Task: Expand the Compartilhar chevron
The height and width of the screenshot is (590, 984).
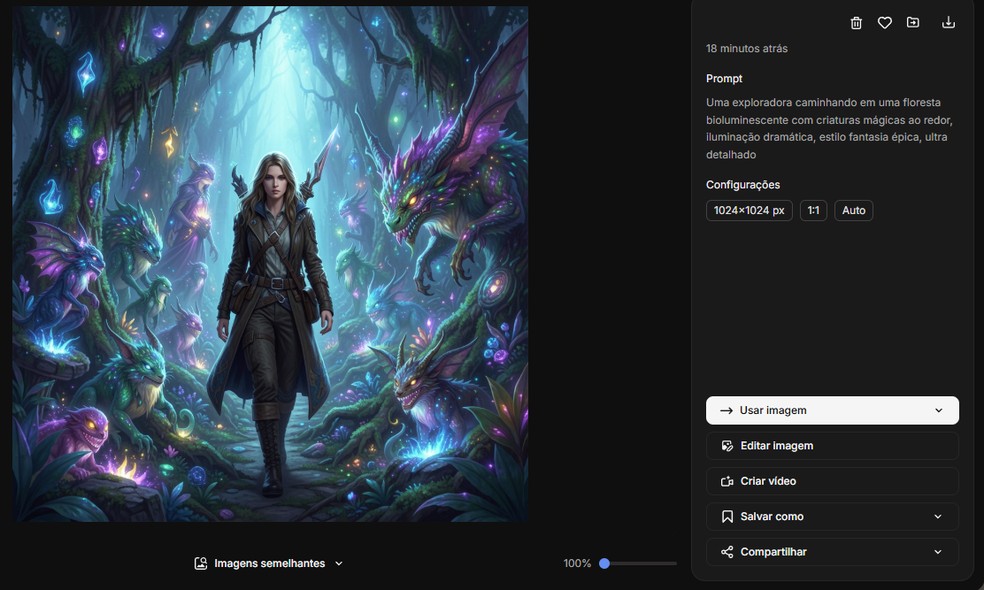Action: click(938, 552)
